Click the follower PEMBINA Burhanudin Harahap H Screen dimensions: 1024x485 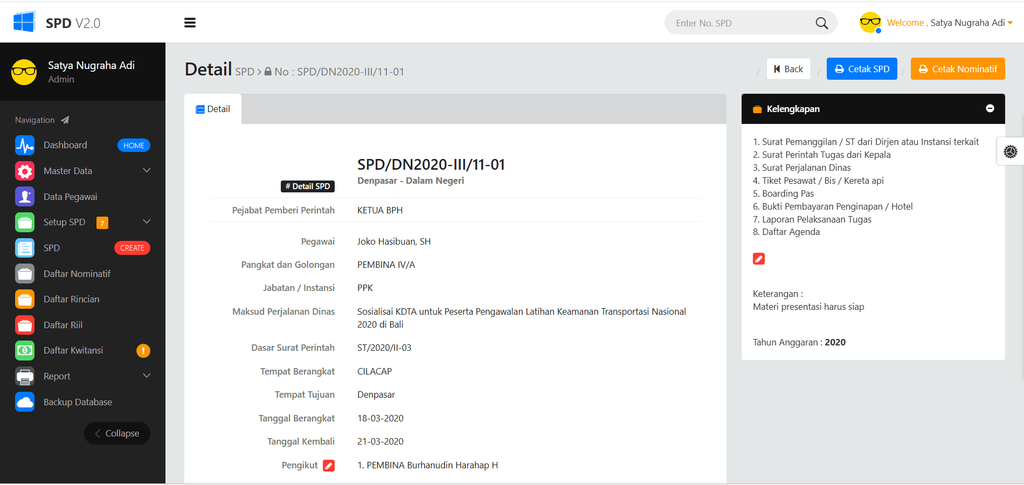click(428, 465)
